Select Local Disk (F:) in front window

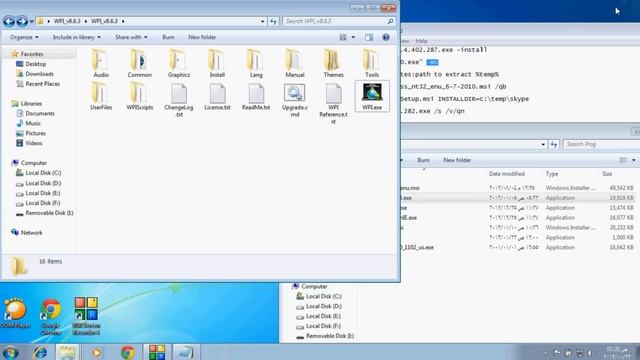43,203
